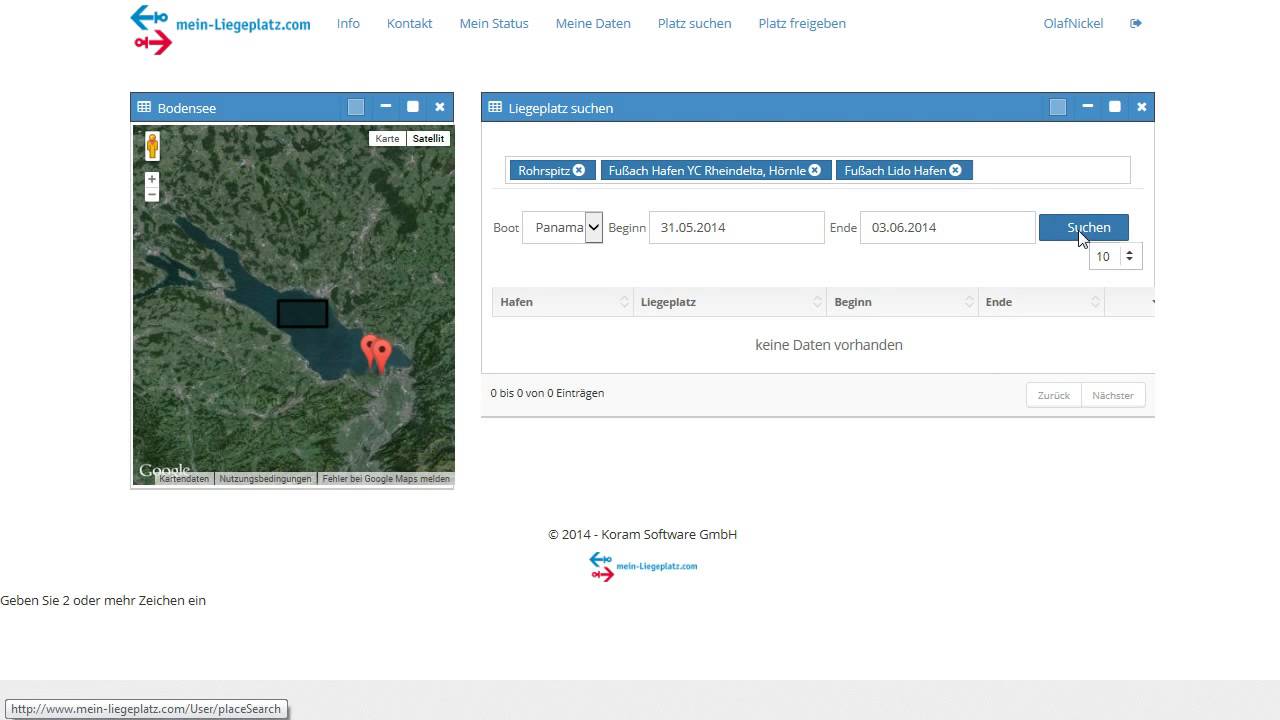Open the Info menu item

click(348, 23)
